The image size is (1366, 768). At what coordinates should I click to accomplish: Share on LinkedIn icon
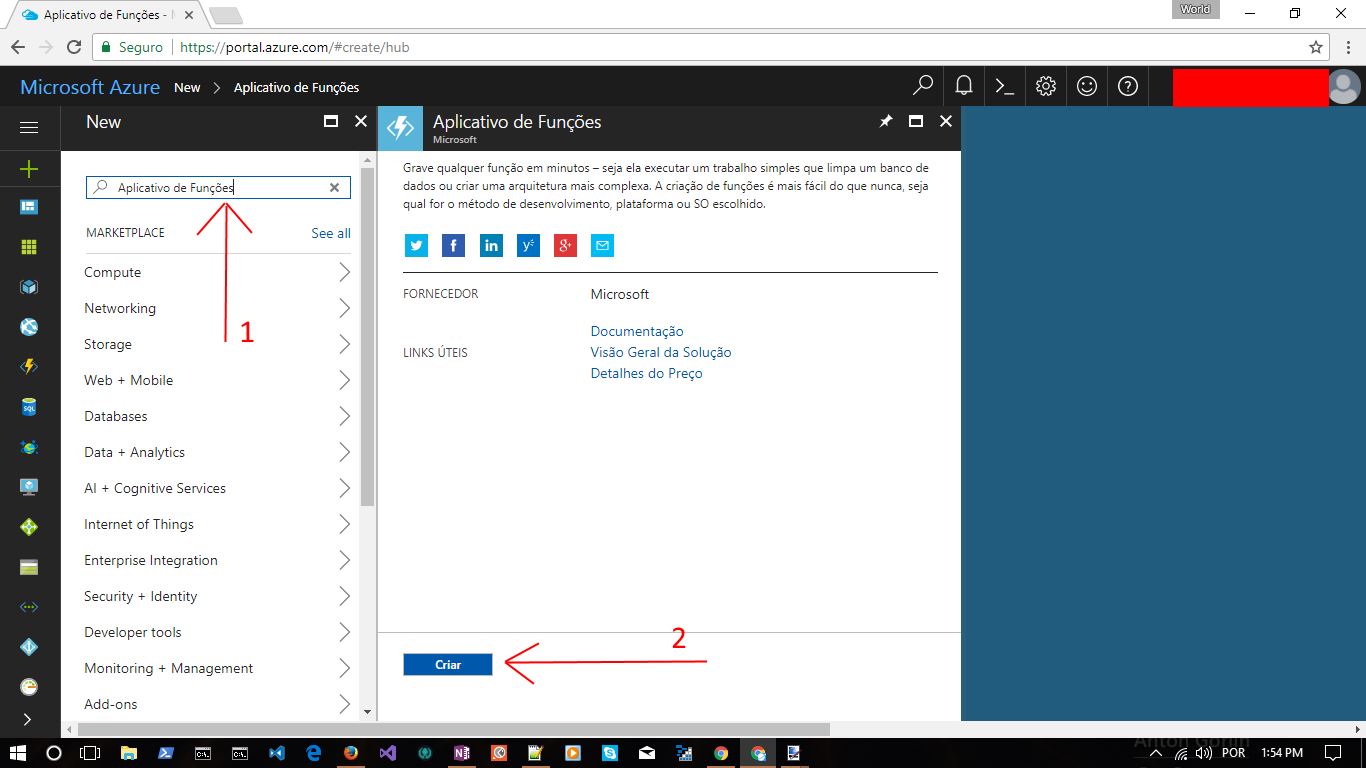point(491,246)
